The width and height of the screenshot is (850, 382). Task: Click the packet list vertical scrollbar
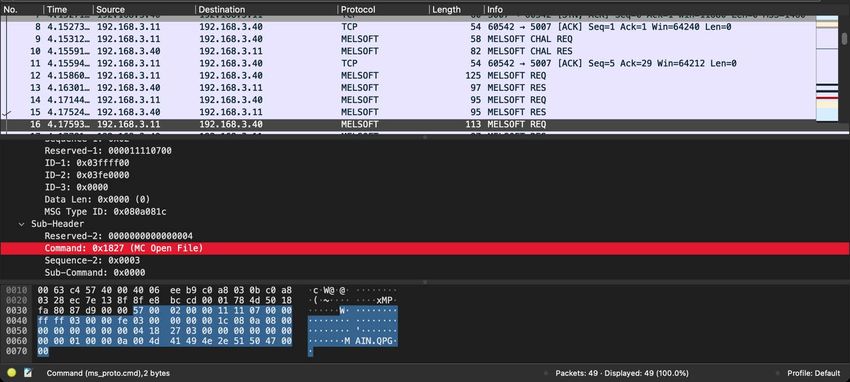(844, 39)
